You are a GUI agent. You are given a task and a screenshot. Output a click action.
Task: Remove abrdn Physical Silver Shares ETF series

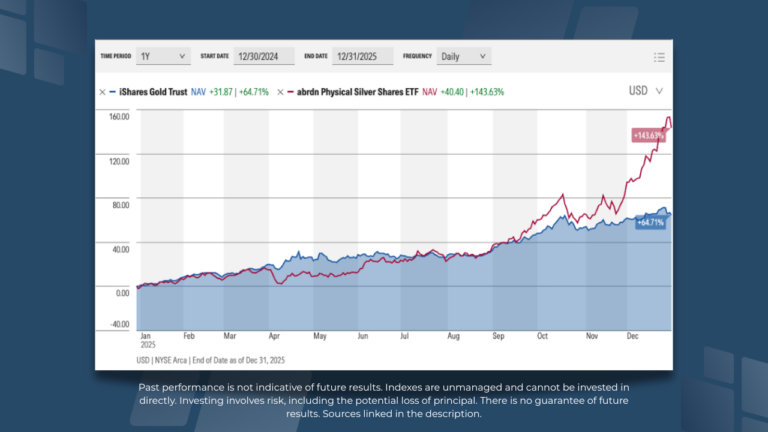tap(279, 91)
